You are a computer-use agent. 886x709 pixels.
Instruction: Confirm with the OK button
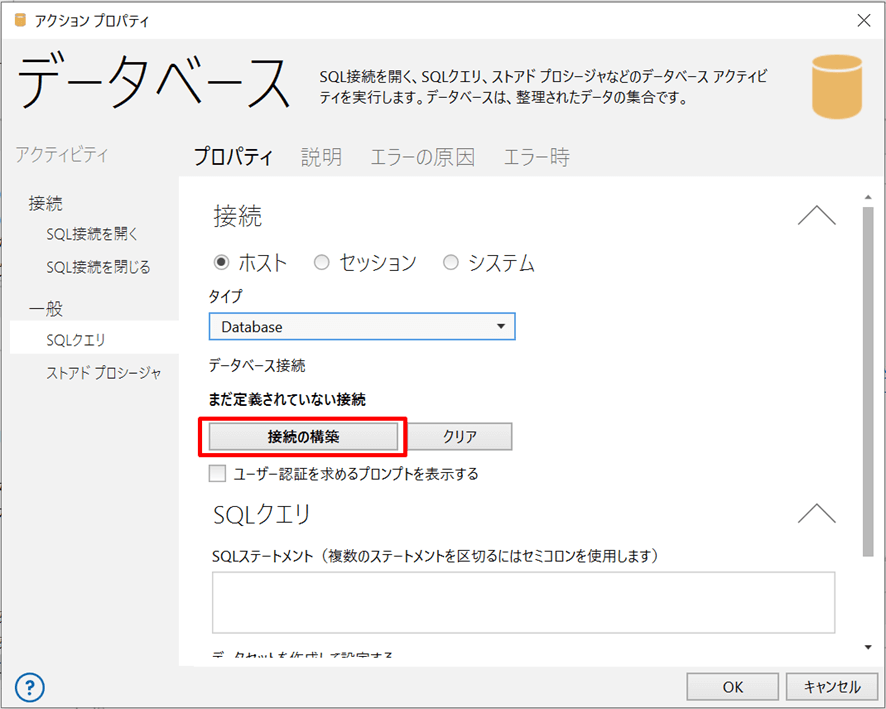(x=732, y=686)
